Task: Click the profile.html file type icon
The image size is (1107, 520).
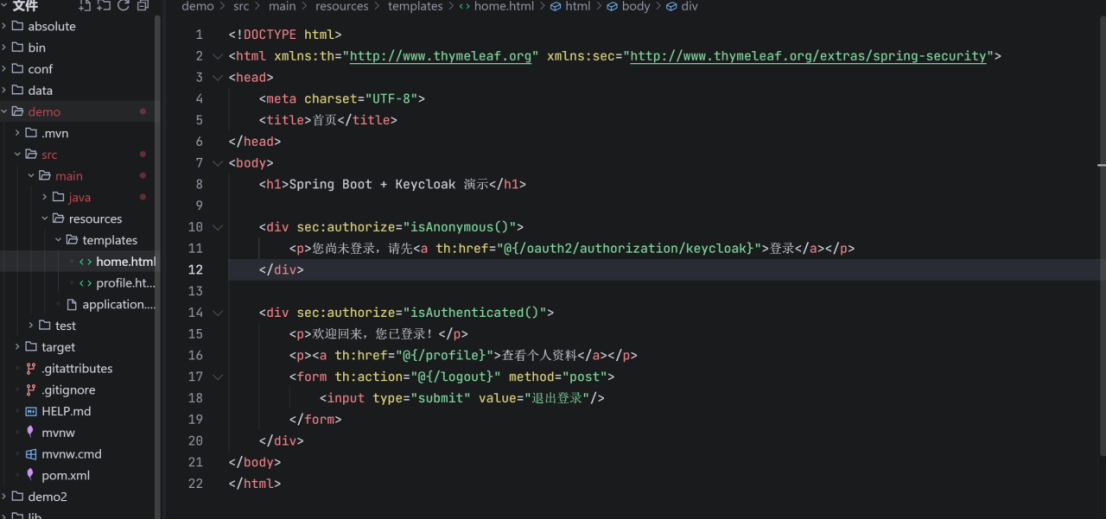Action: click(85, 283)
